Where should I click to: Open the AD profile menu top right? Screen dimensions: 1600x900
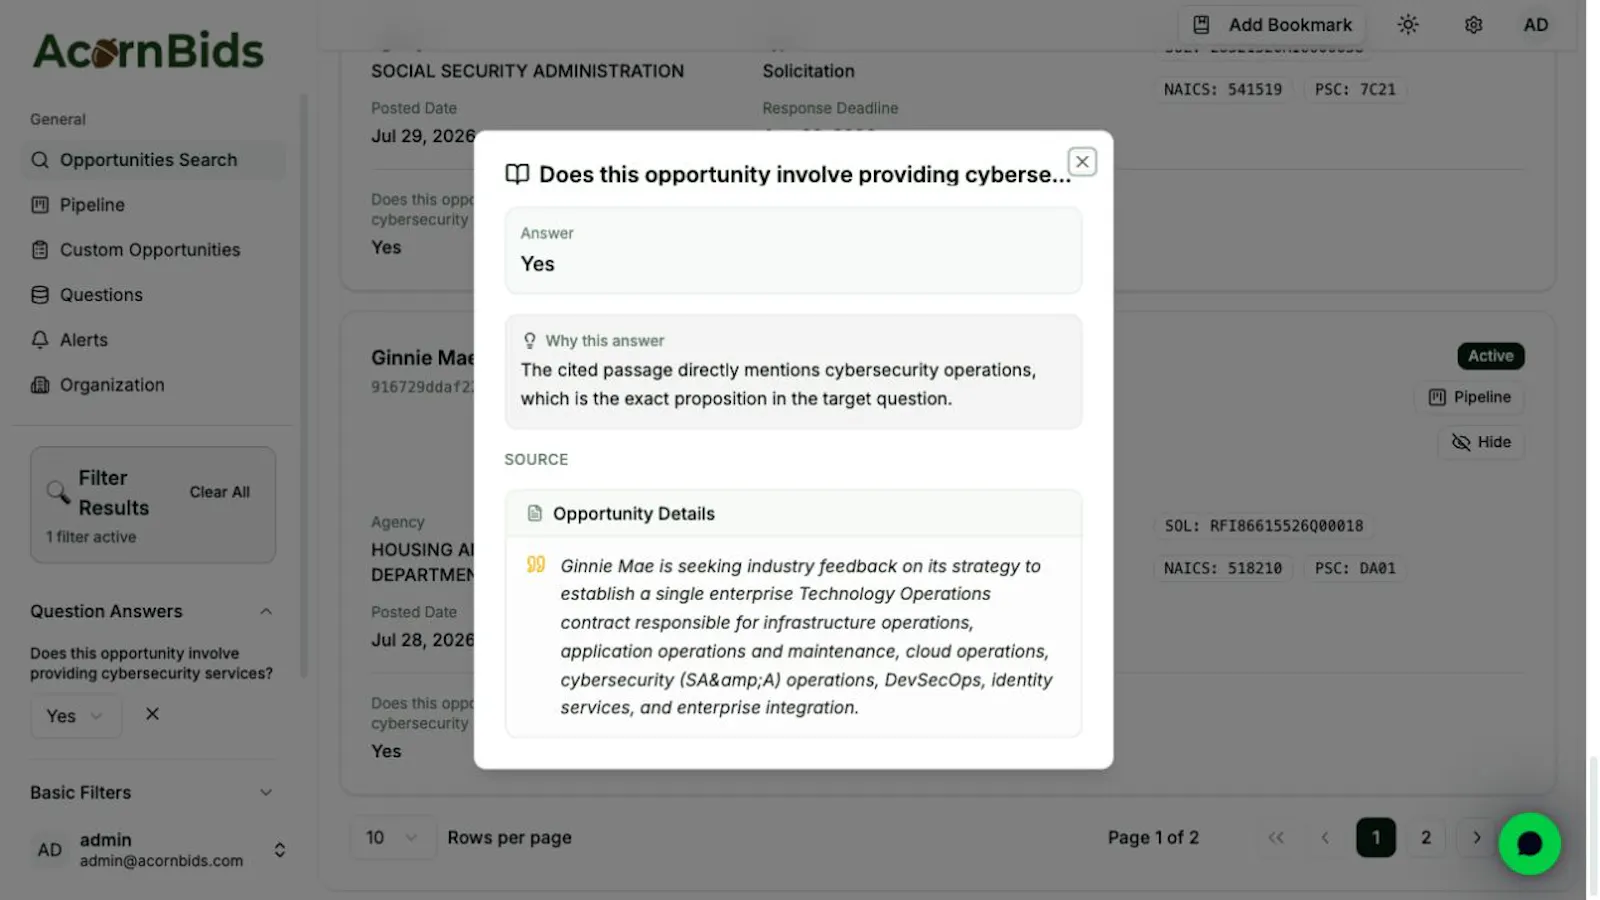(x=1536, y=25)
